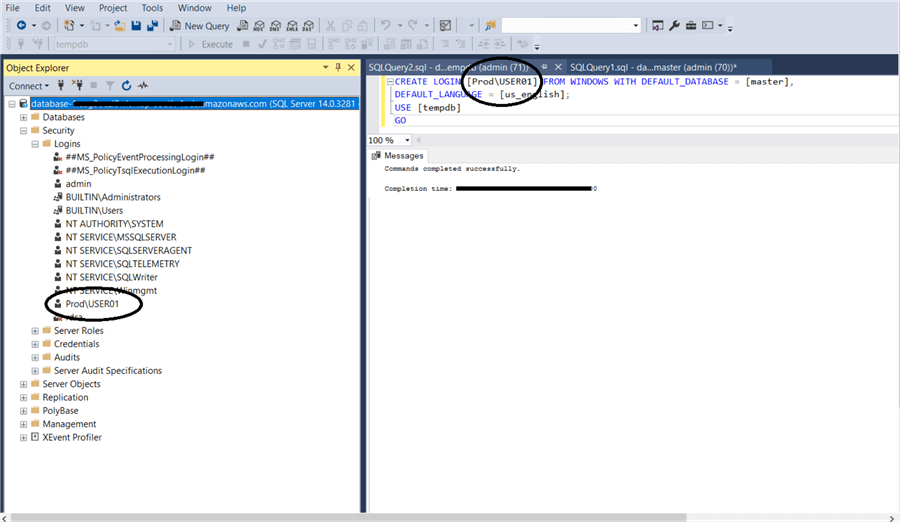Click the Save All icon
The height and width of the screenshot is (522, 900).
153,25
